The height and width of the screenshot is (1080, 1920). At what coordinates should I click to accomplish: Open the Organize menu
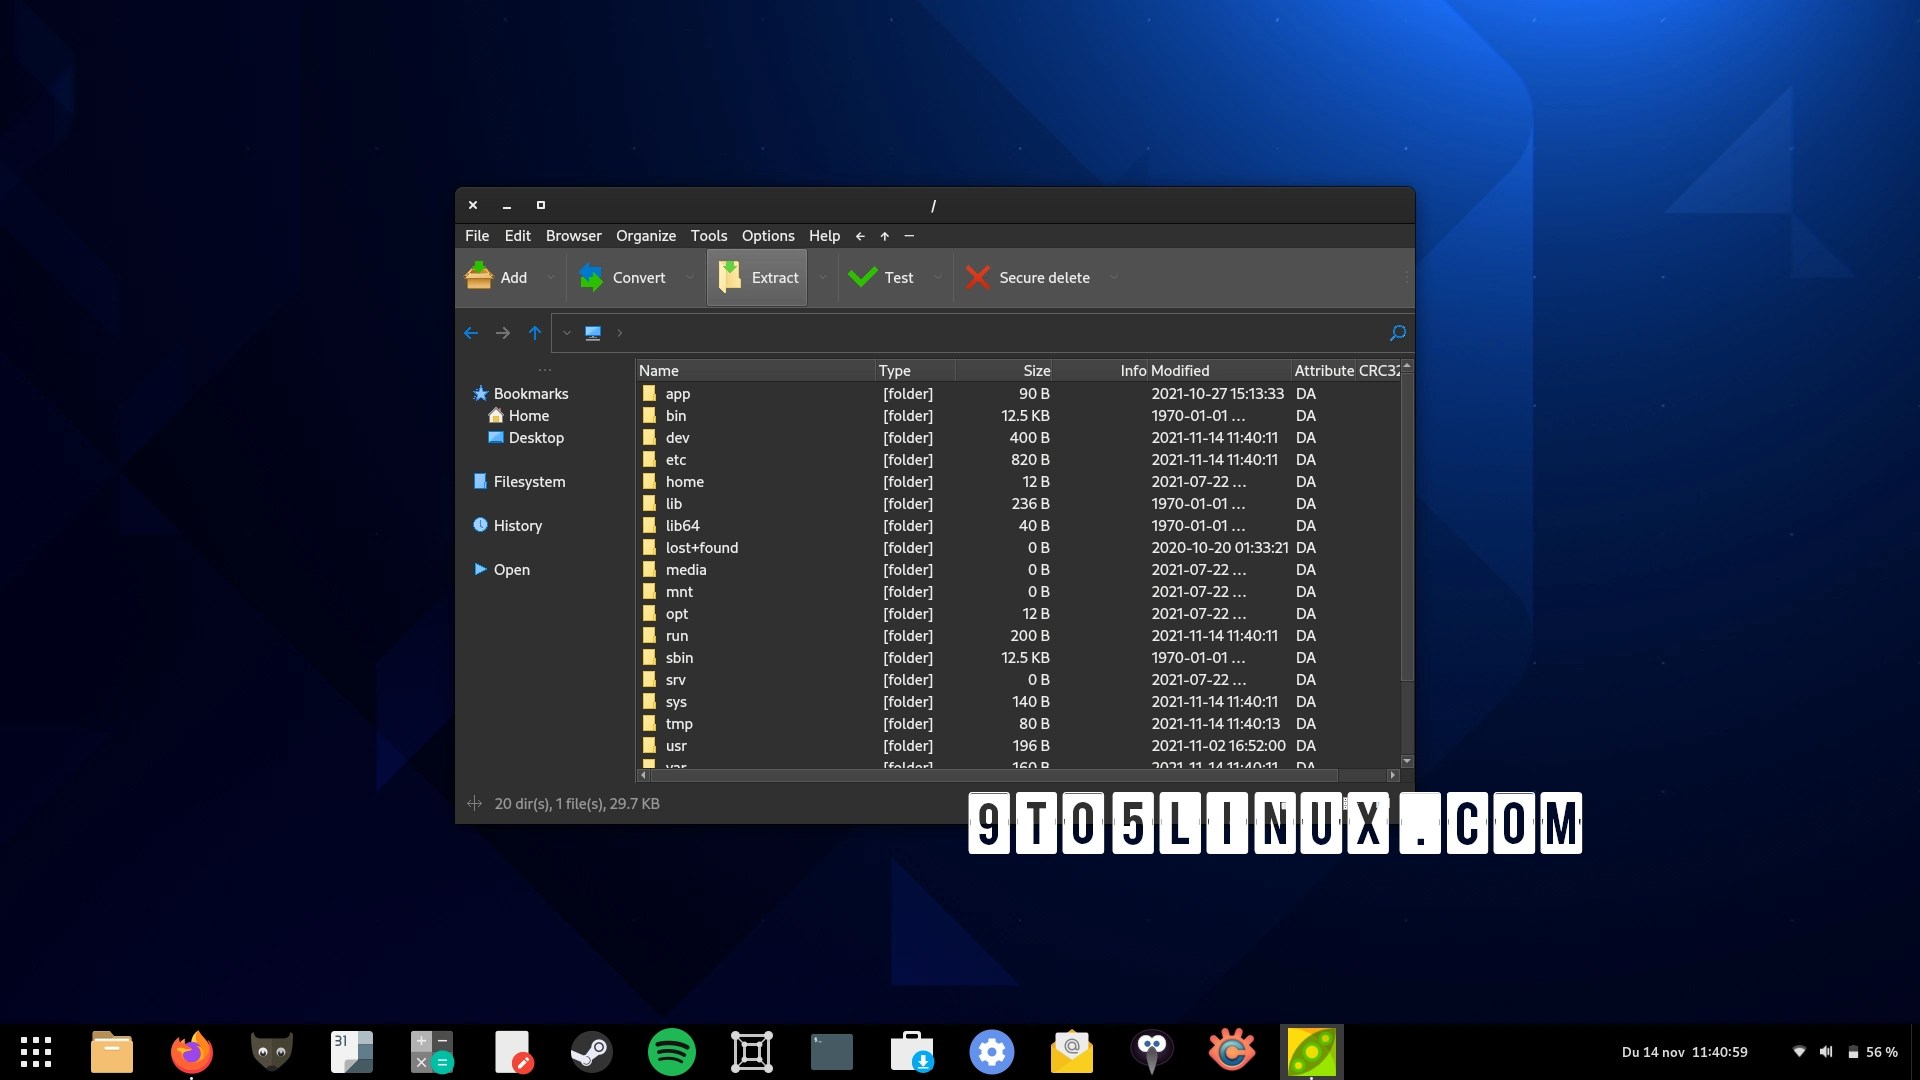click(645, 236)
